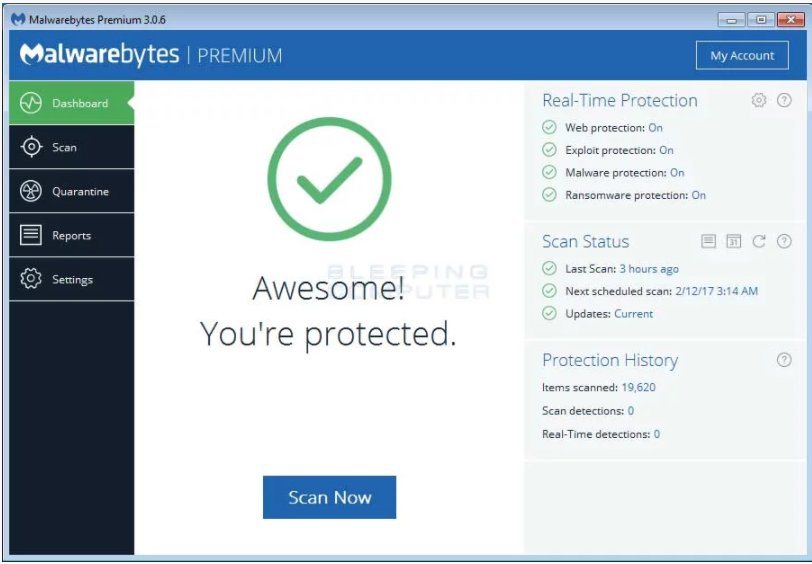Click the Exploit protection green check icon

pos(549,150)
